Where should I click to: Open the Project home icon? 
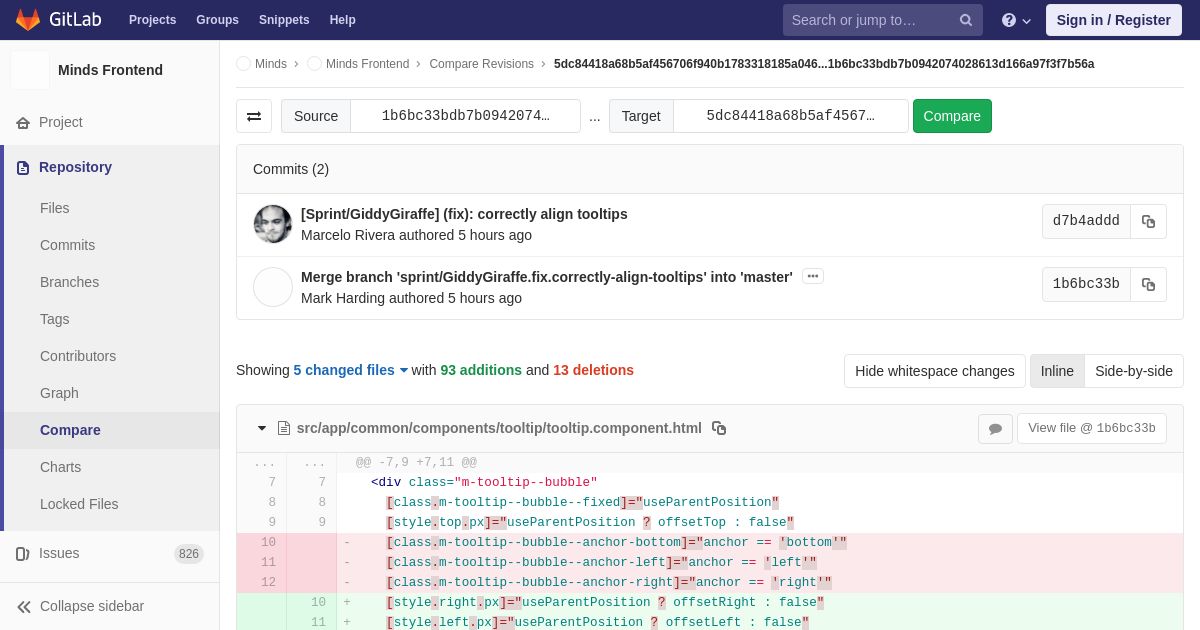tap(23, 123)
